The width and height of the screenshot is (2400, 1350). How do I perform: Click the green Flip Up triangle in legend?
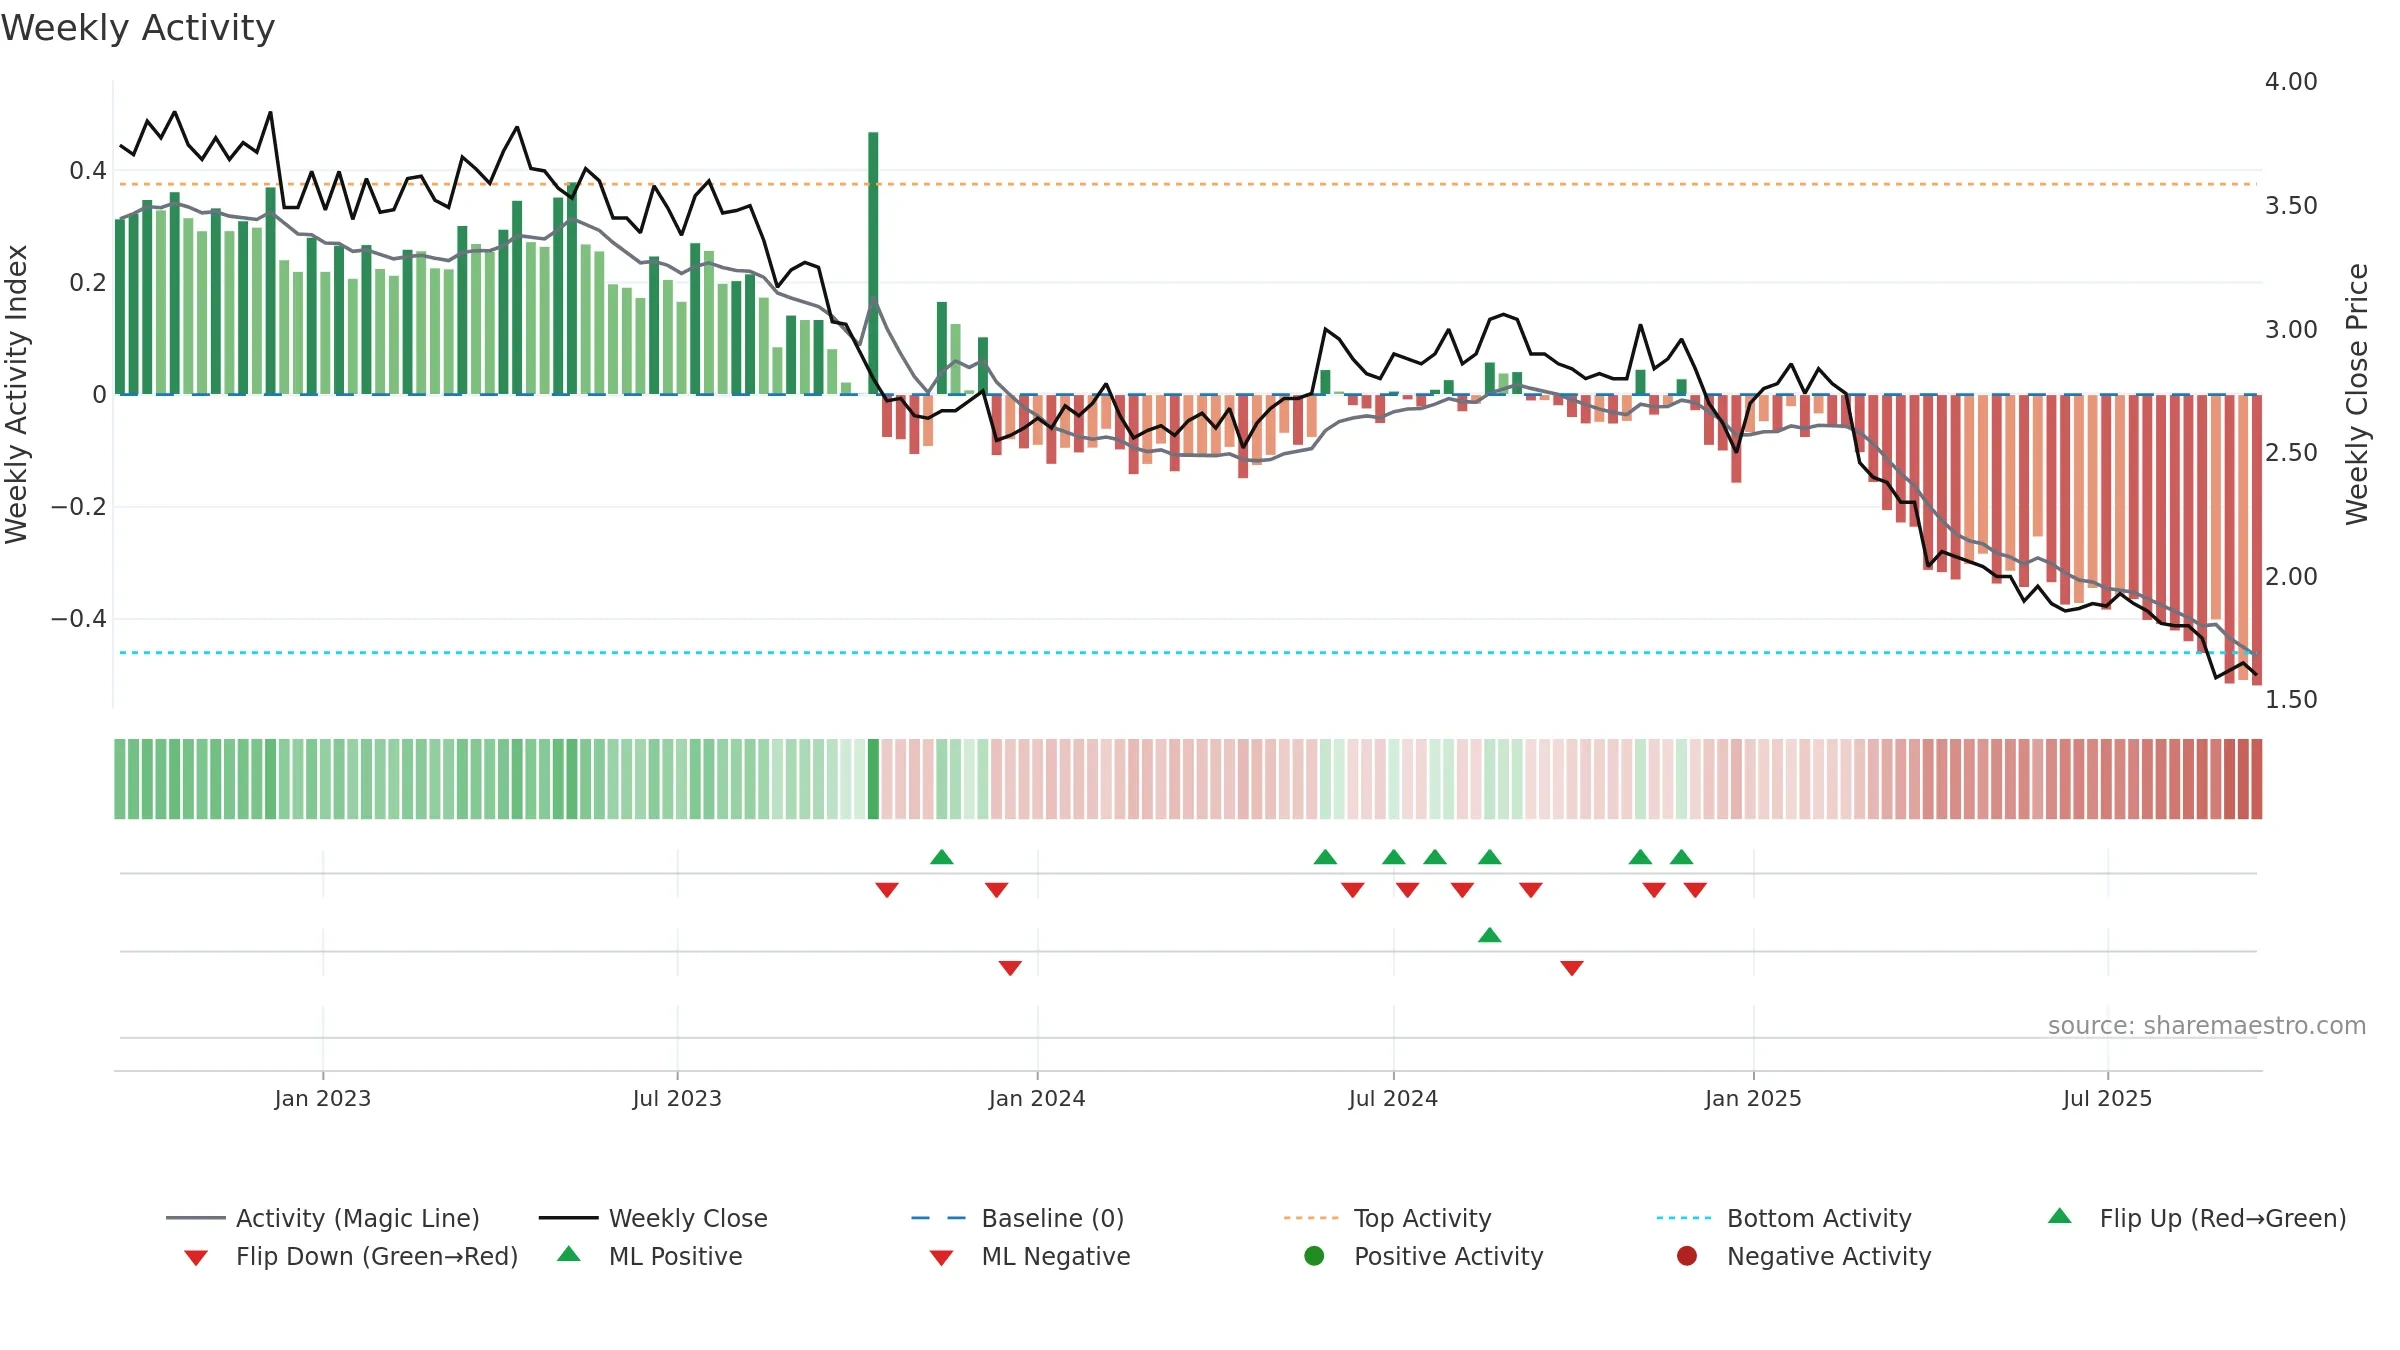[2060, 1216]
